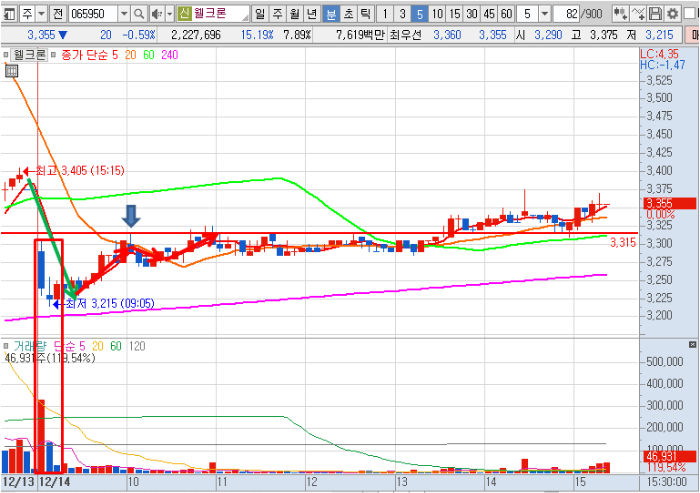Click the 최우선 best quote label
Screen dimensions: 700x493
tap(405, 35)
